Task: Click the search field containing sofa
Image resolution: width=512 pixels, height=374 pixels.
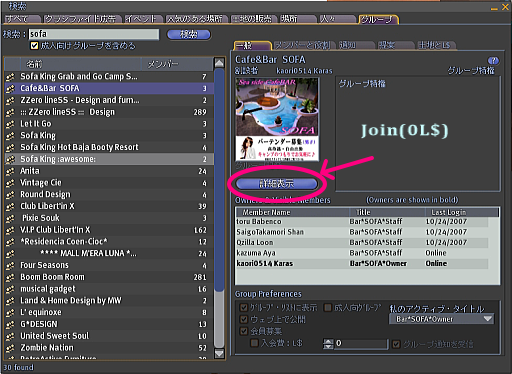Action: point(94,34)
